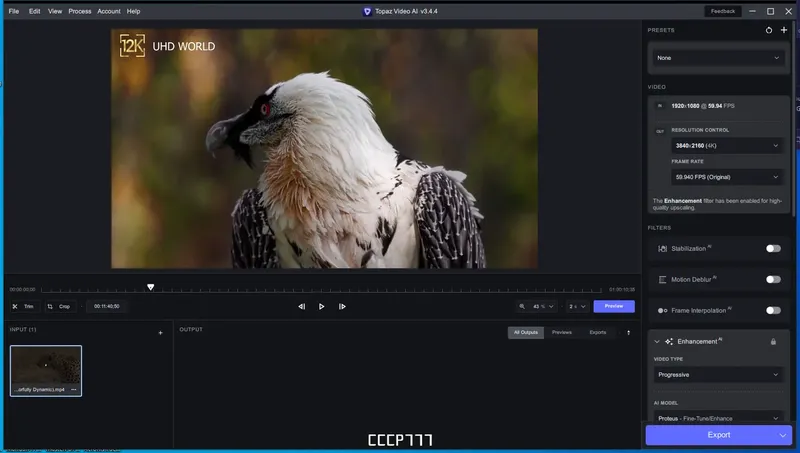The image size is (800, 453).
Task: Open the Progressive video type dropdown
Action: (718, 374)
